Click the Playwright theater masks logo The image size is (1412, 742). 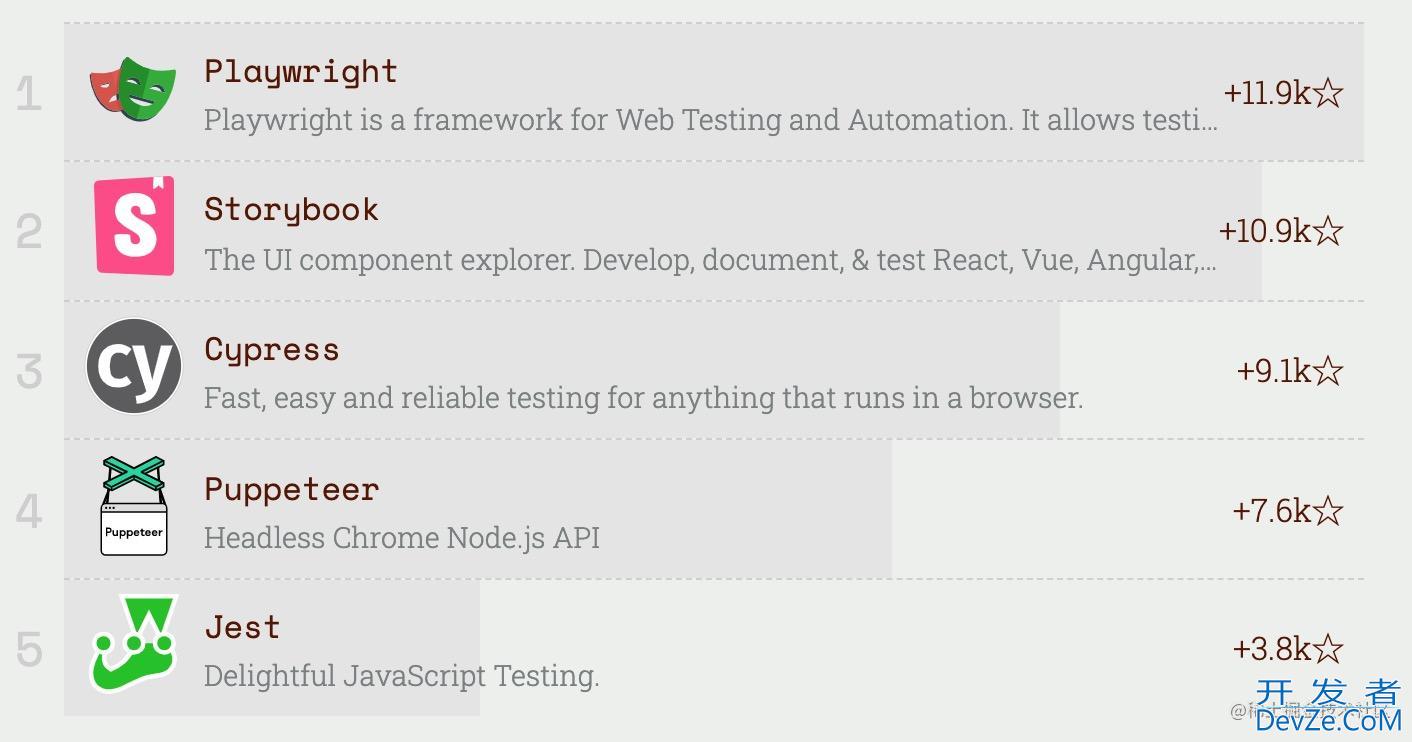click(133, 88)
